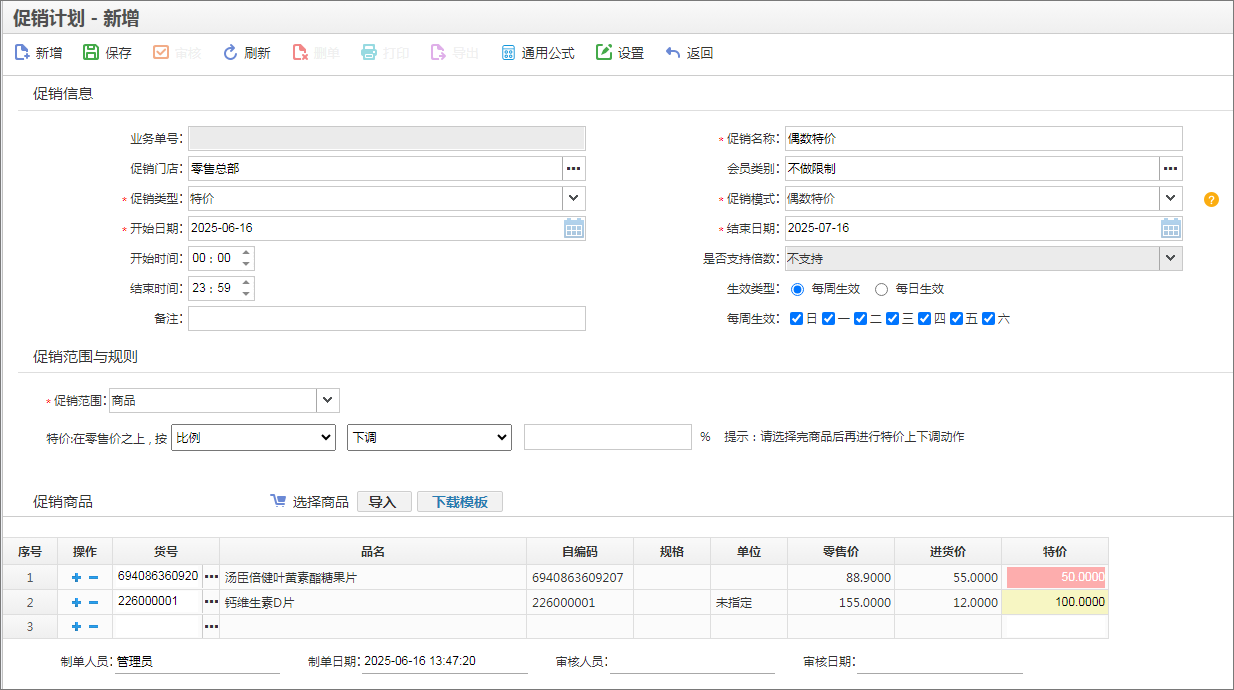Increase 结束时间 with spinner up arrow
This screenshot has height=690, width=1234.
tap(246, 283)
